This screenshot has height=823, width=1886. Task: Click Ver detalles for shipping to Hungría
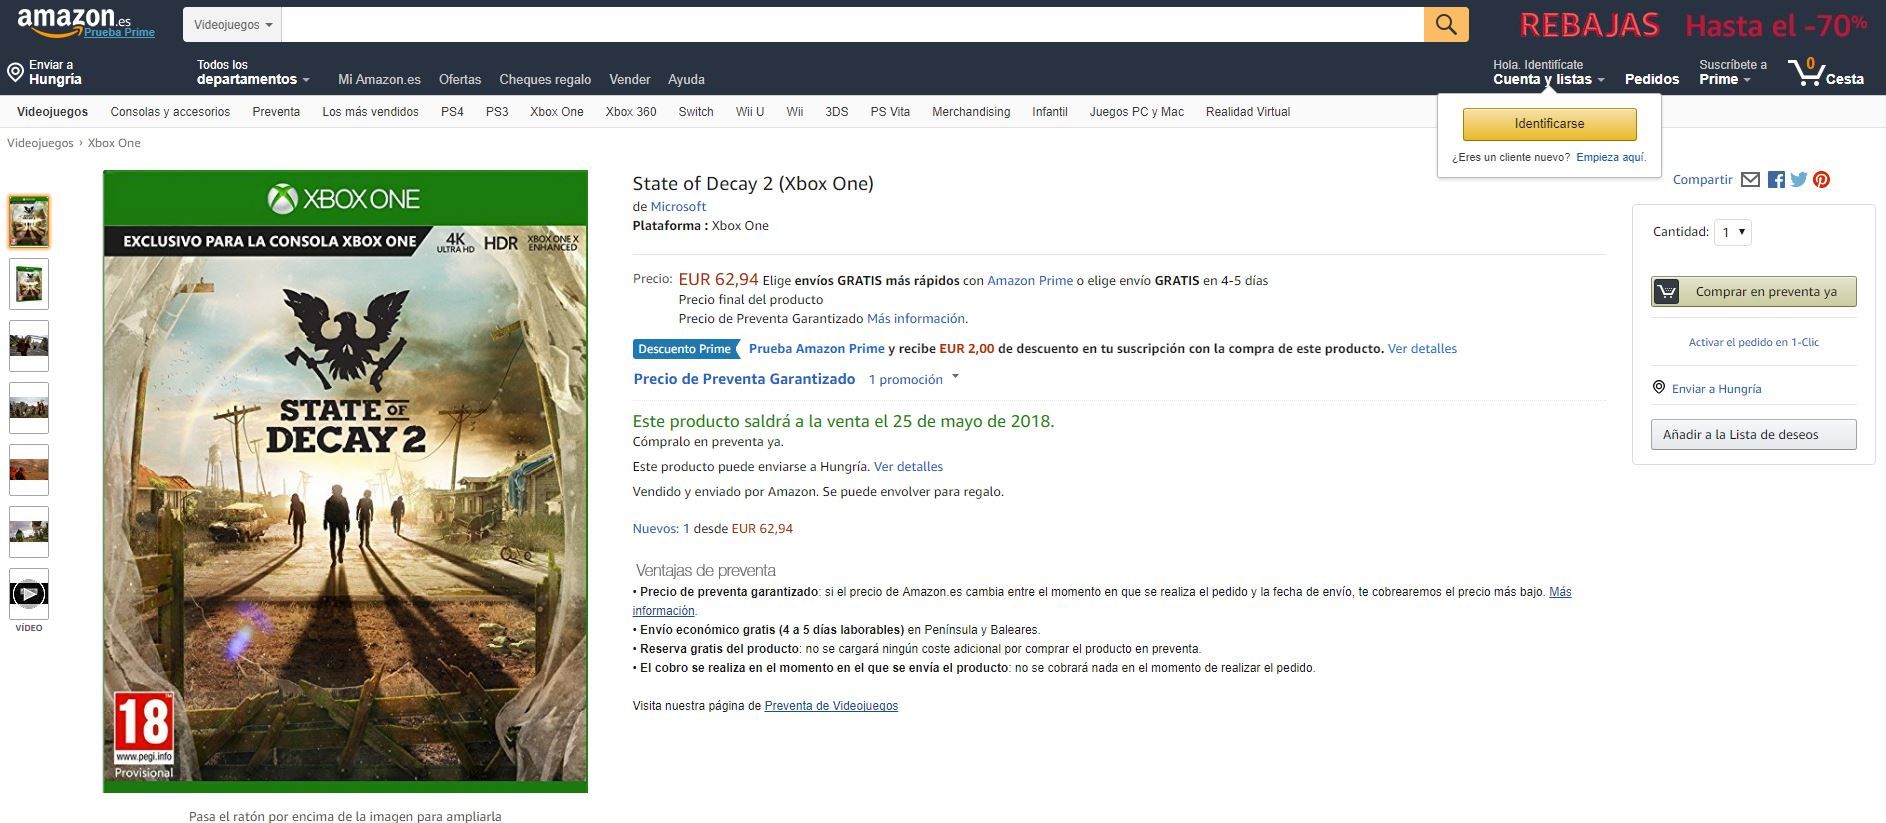coord(908,467)
